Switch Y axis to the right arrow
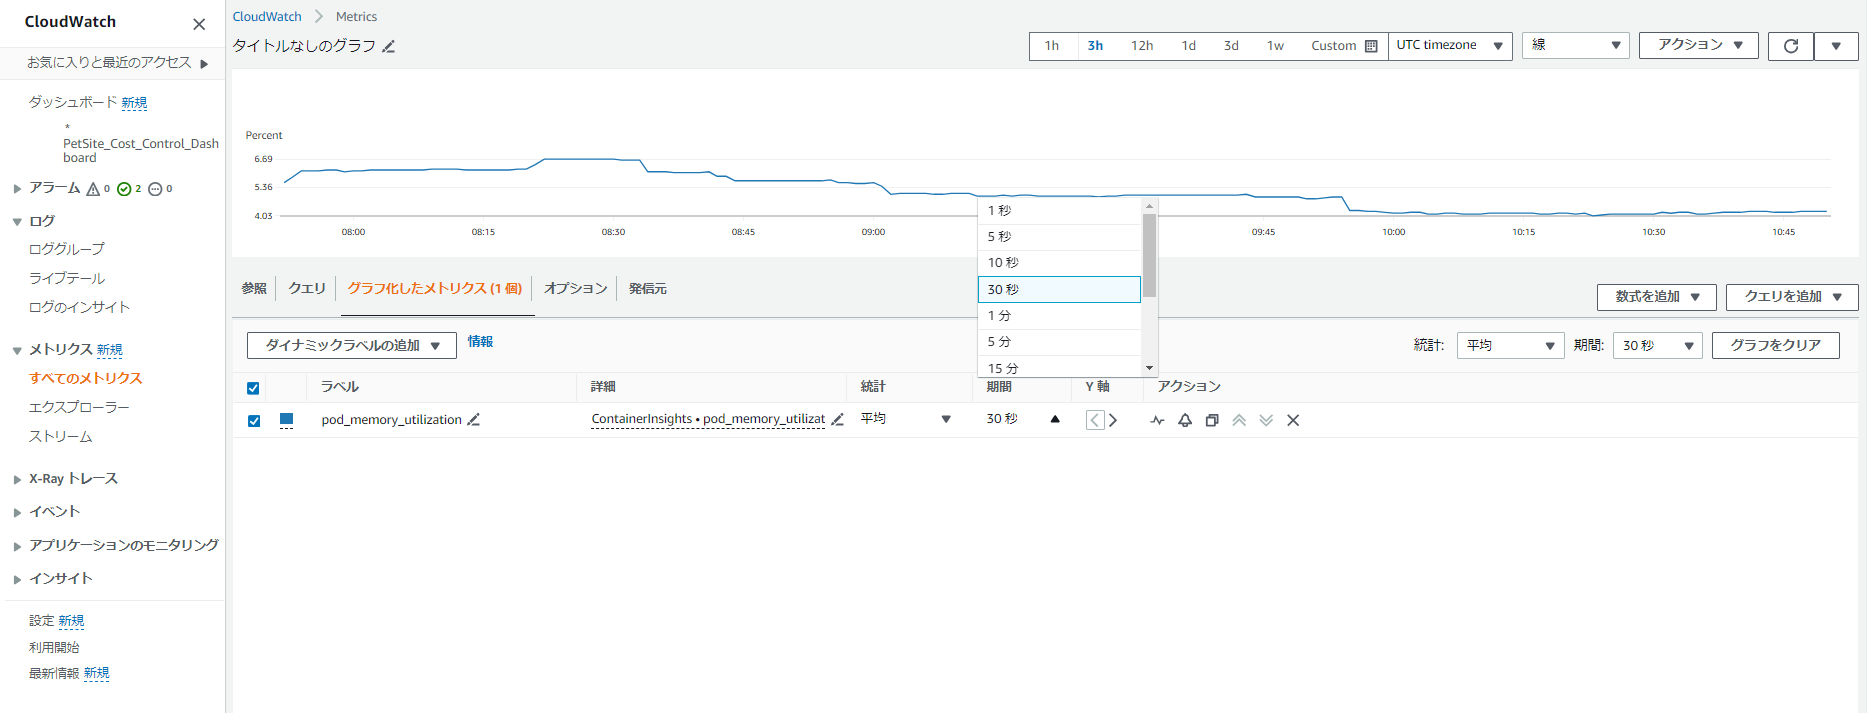Screen dimensions: 1873x713 coord(1113,420)
